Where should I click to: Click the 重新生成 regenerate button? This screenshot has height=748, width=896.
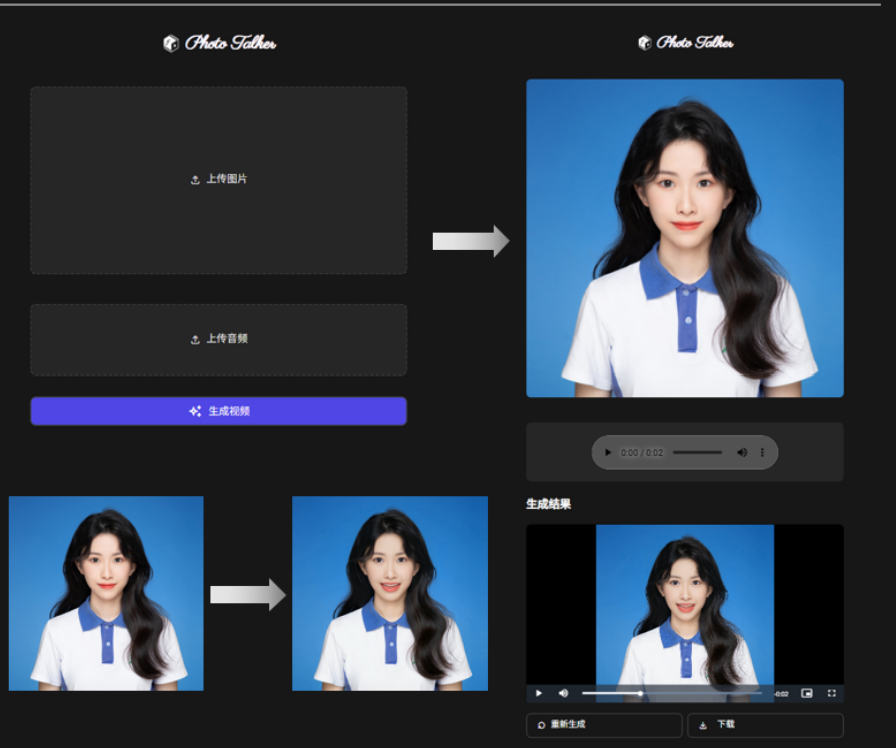tap(604, 725)
